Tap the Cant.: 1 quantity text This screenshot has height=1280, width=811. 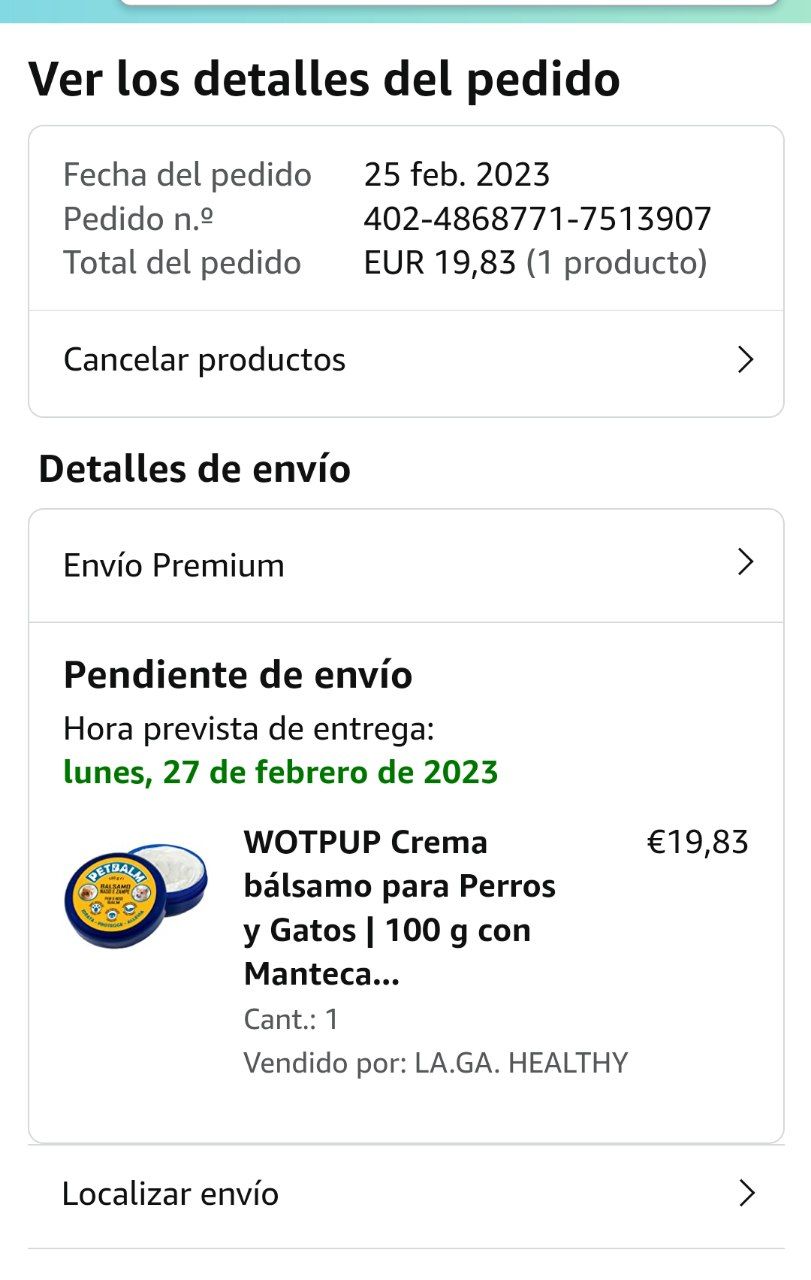[x=291, y=1020]
